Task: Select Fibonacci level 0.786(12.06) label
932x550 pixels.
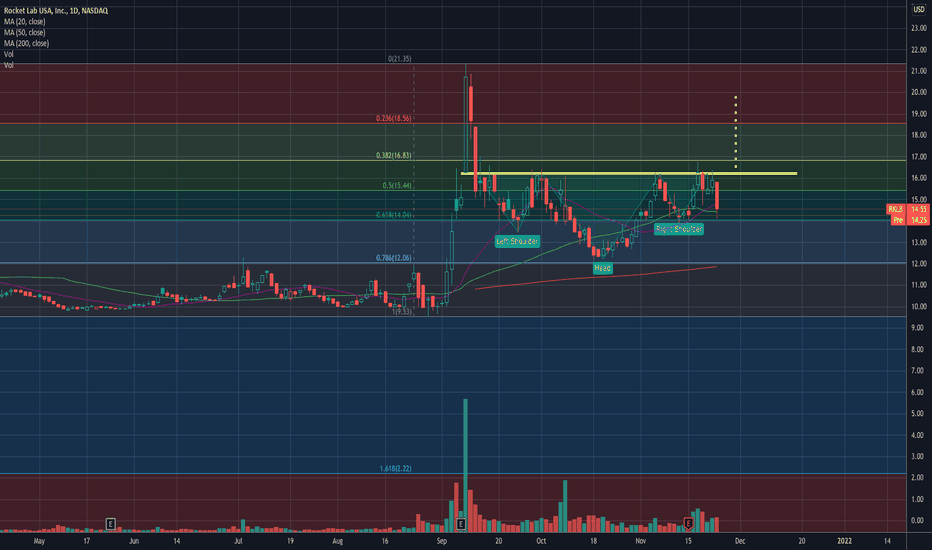Action: click(393, 258)
